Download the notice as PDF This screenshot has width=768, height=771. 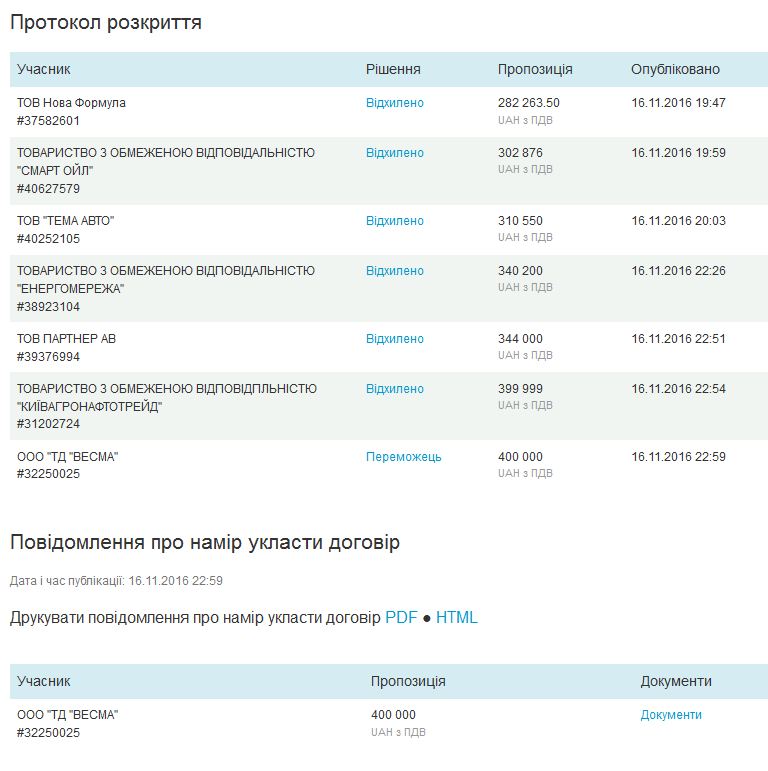pos(401,618)
